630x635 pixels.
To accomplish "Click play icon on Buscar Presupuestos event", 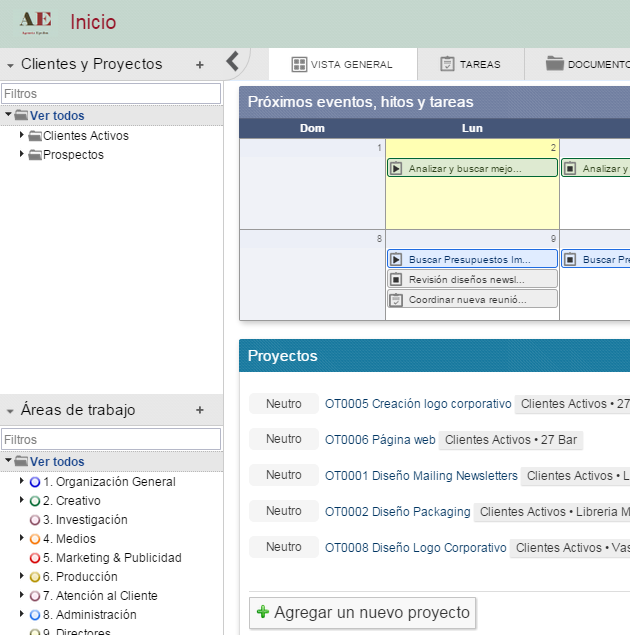I will 396,259.
